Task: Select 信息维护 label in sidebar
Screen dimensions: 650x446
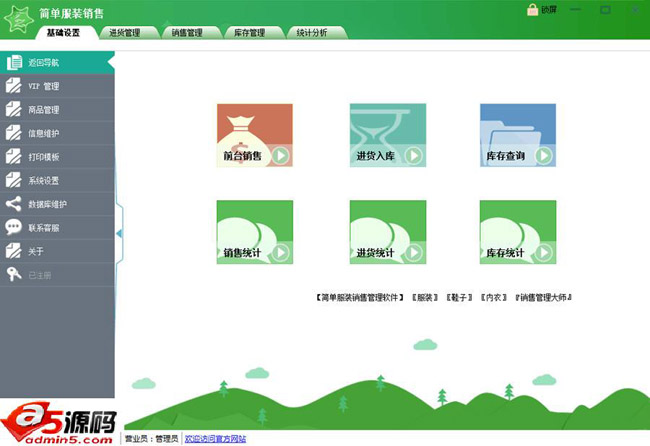Action: [x=44, y=133]
